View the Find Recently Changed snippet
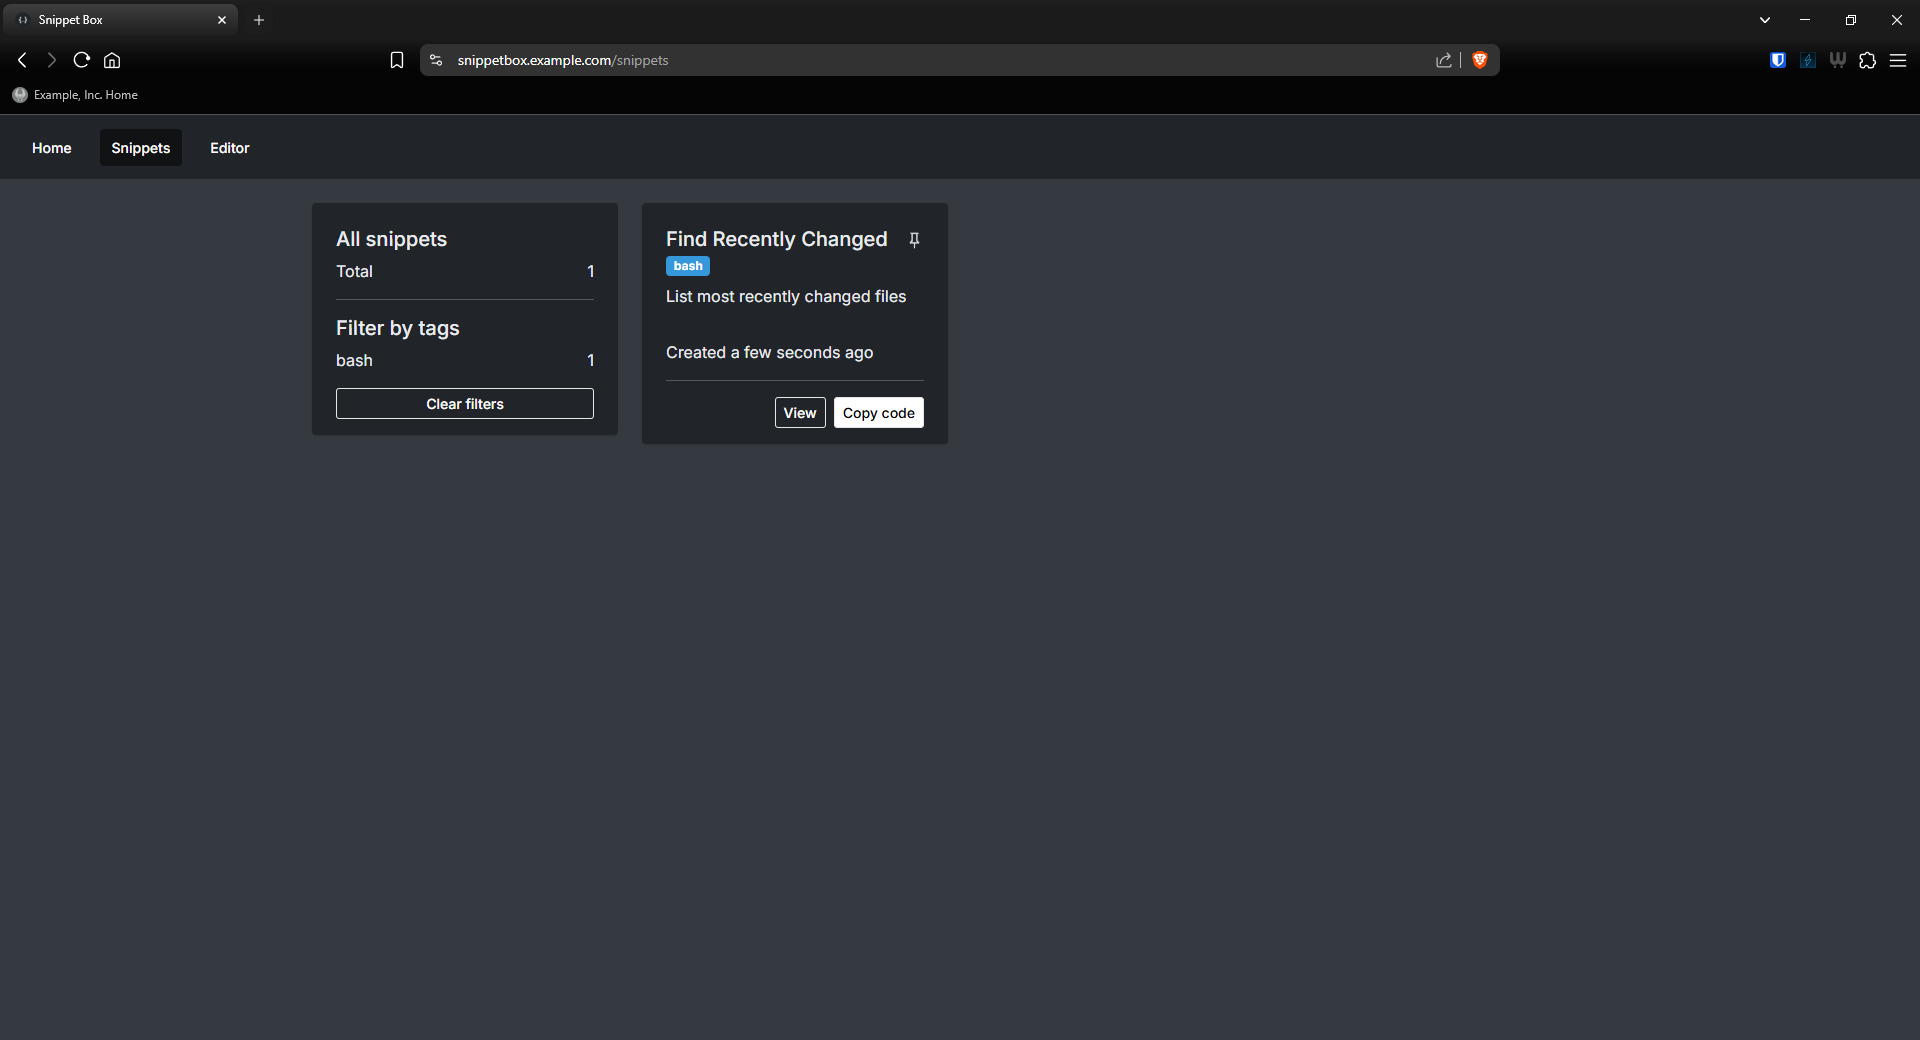 [800, 413]
